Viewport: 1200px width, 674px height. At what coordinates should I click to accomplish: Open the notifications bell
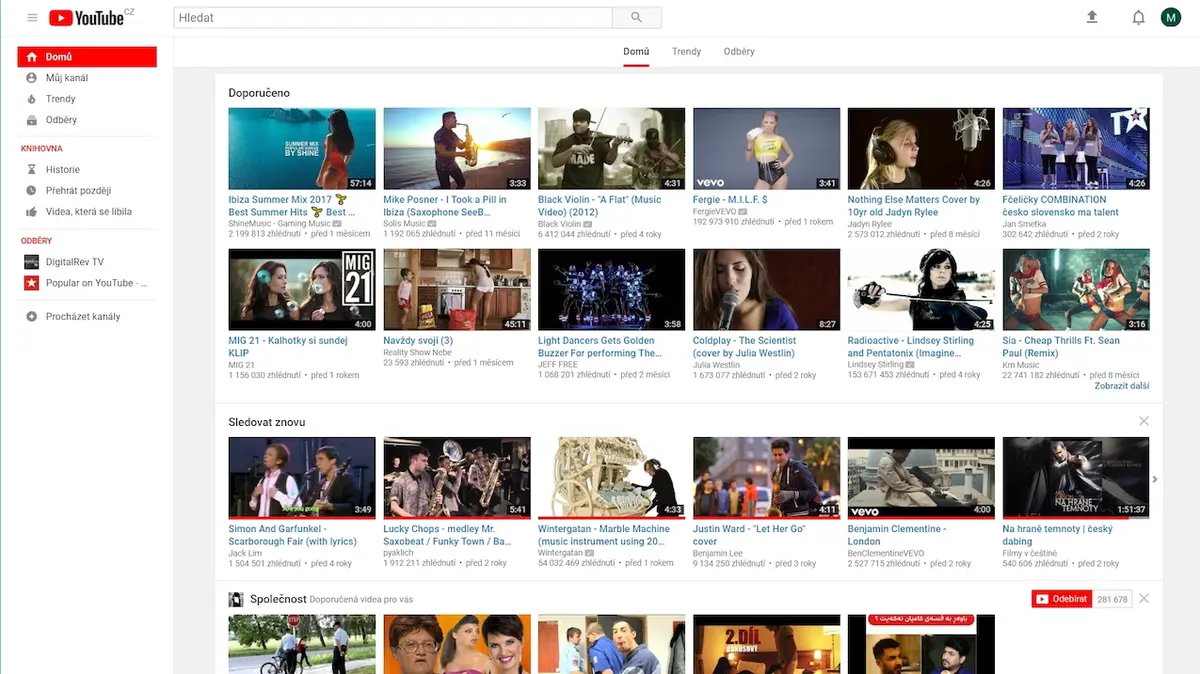click(1138, 17)
